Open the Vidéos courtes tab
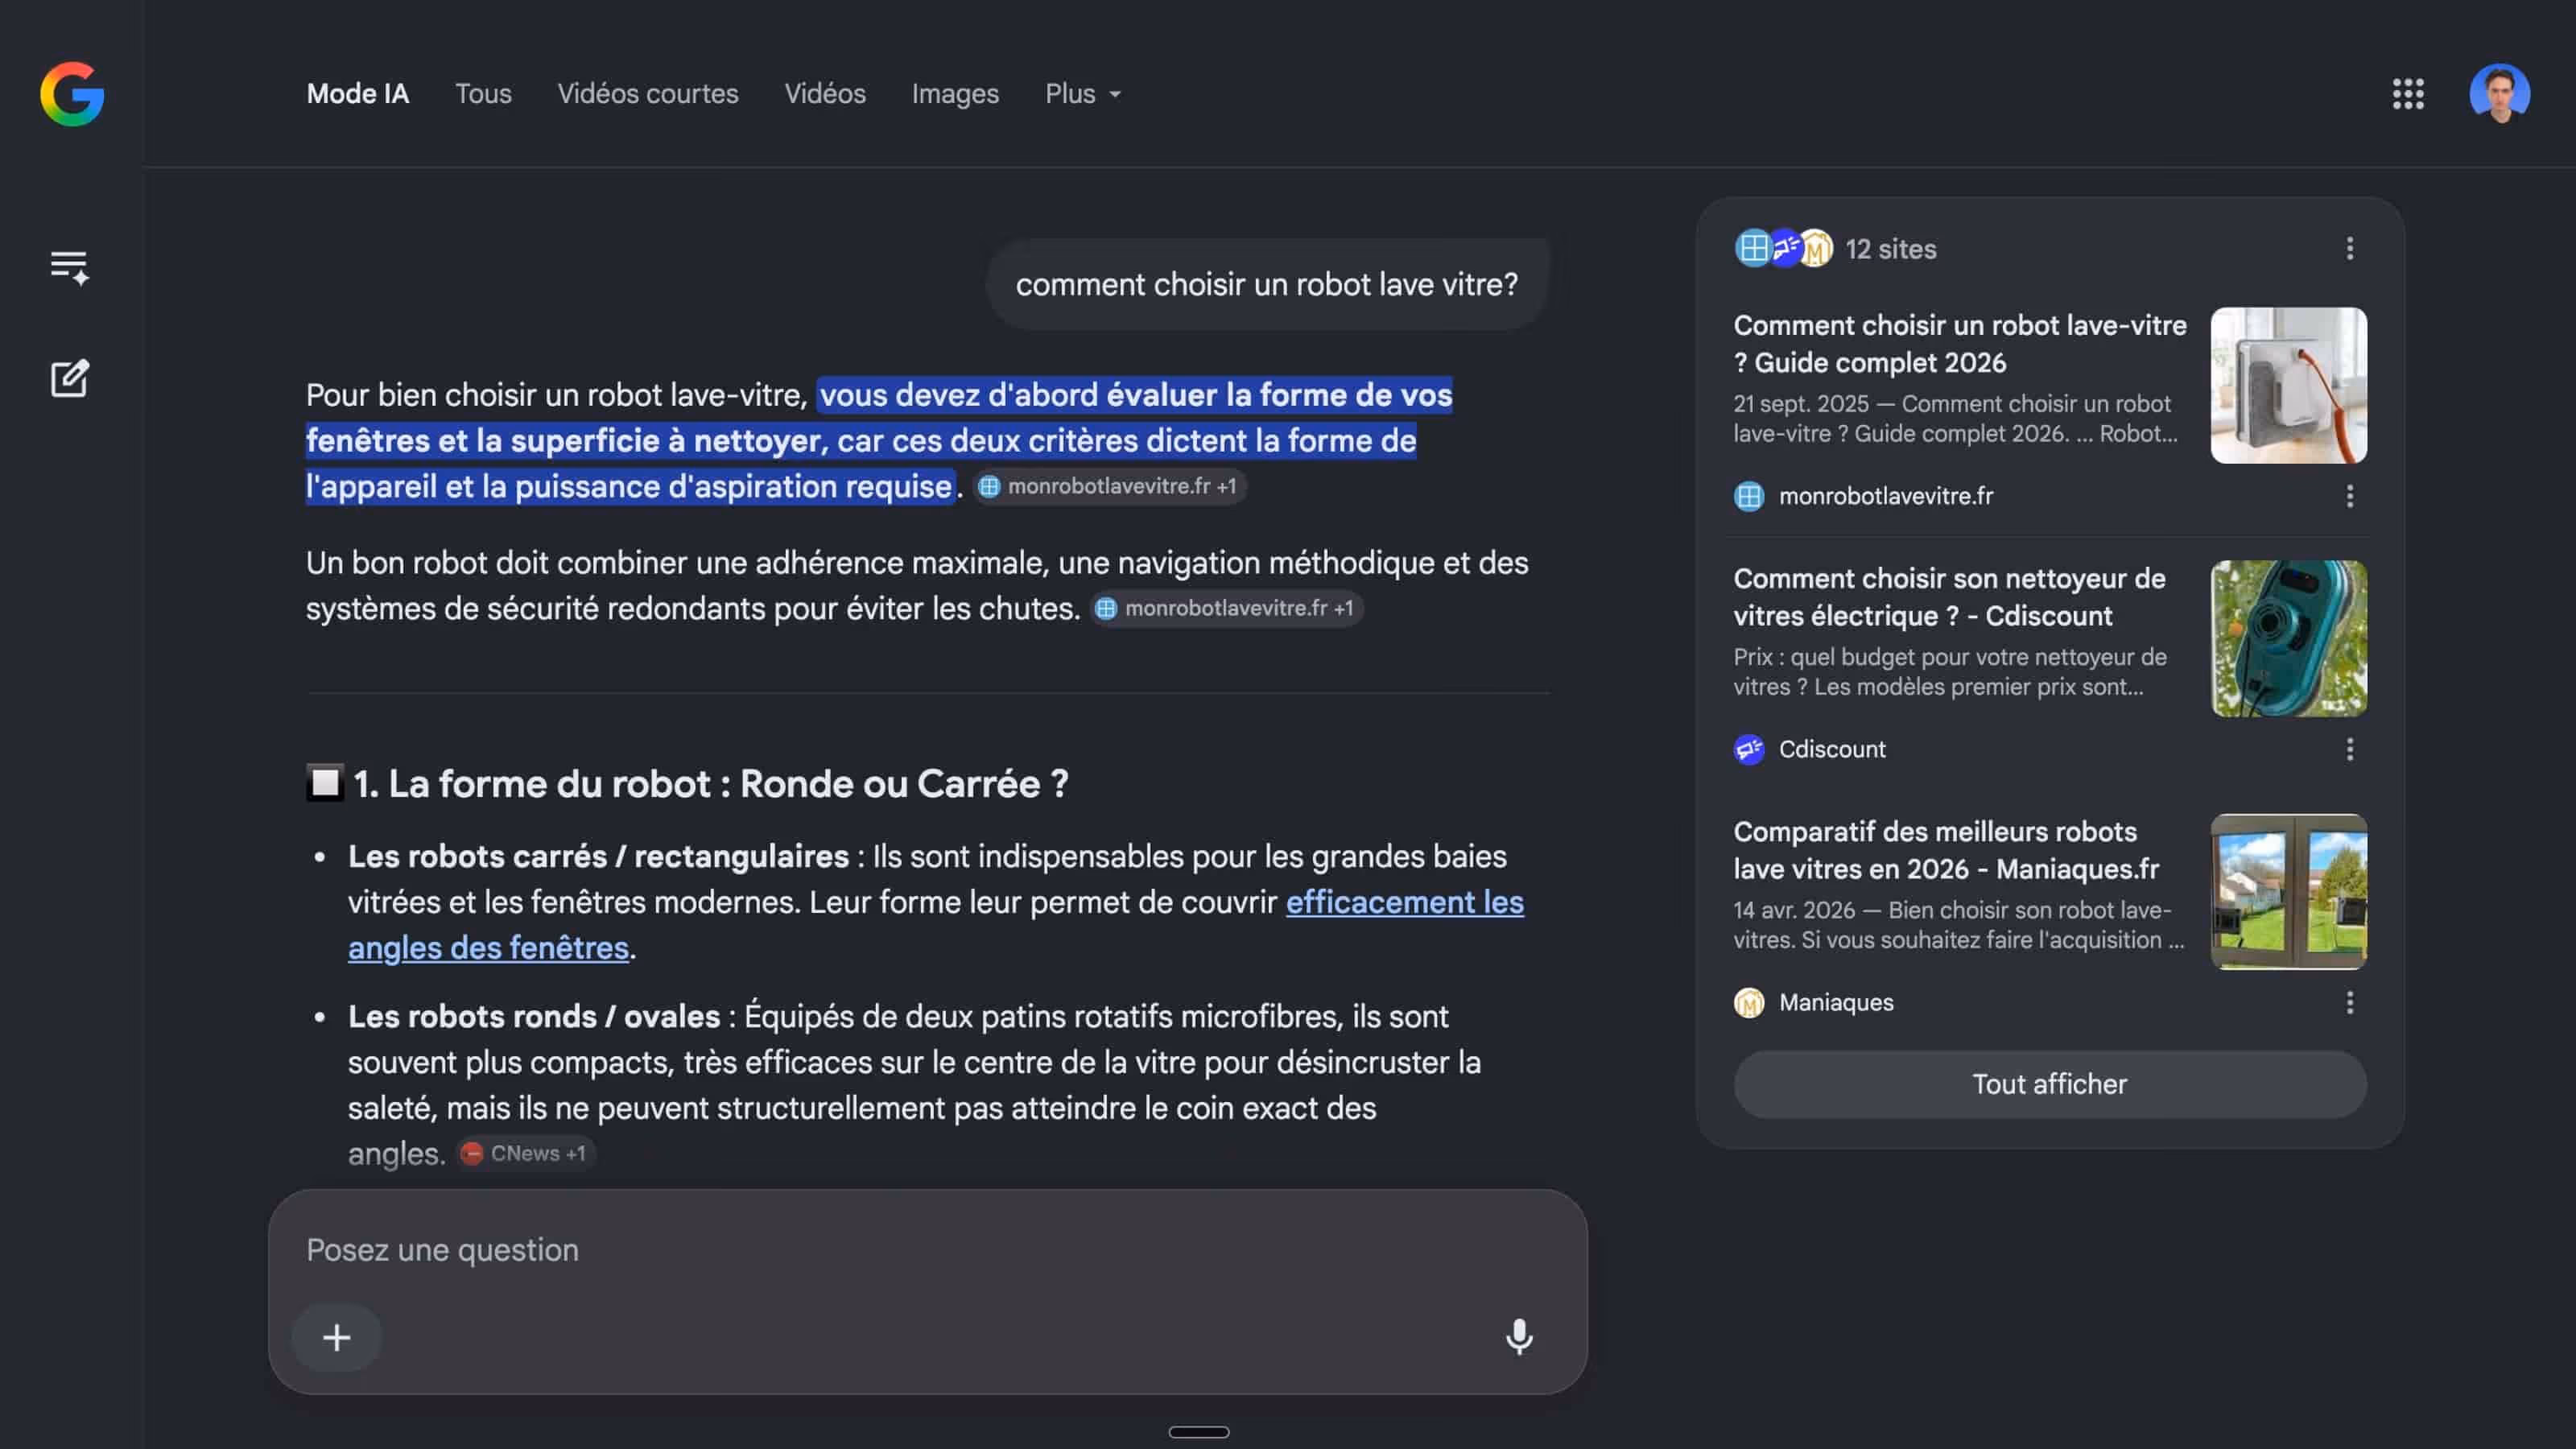Image resolution: width=2576 pixels, height=1449 pixels. (648, 94)
